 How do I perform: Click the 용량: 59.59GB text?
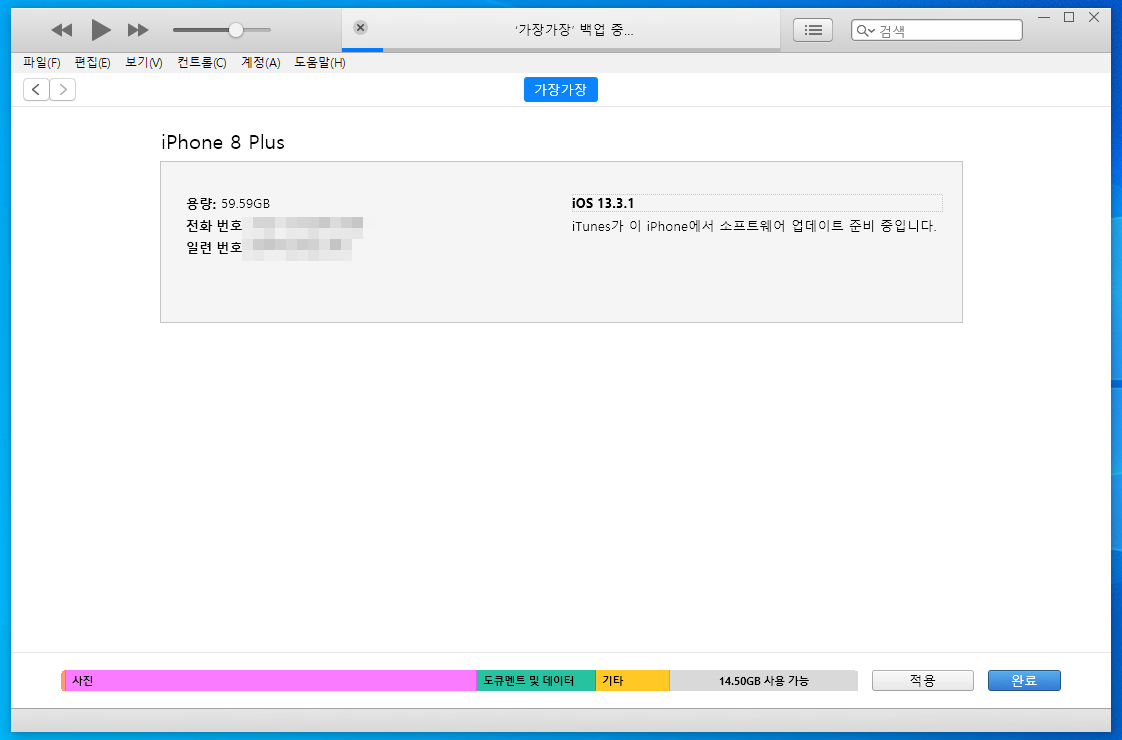(228, 203)
